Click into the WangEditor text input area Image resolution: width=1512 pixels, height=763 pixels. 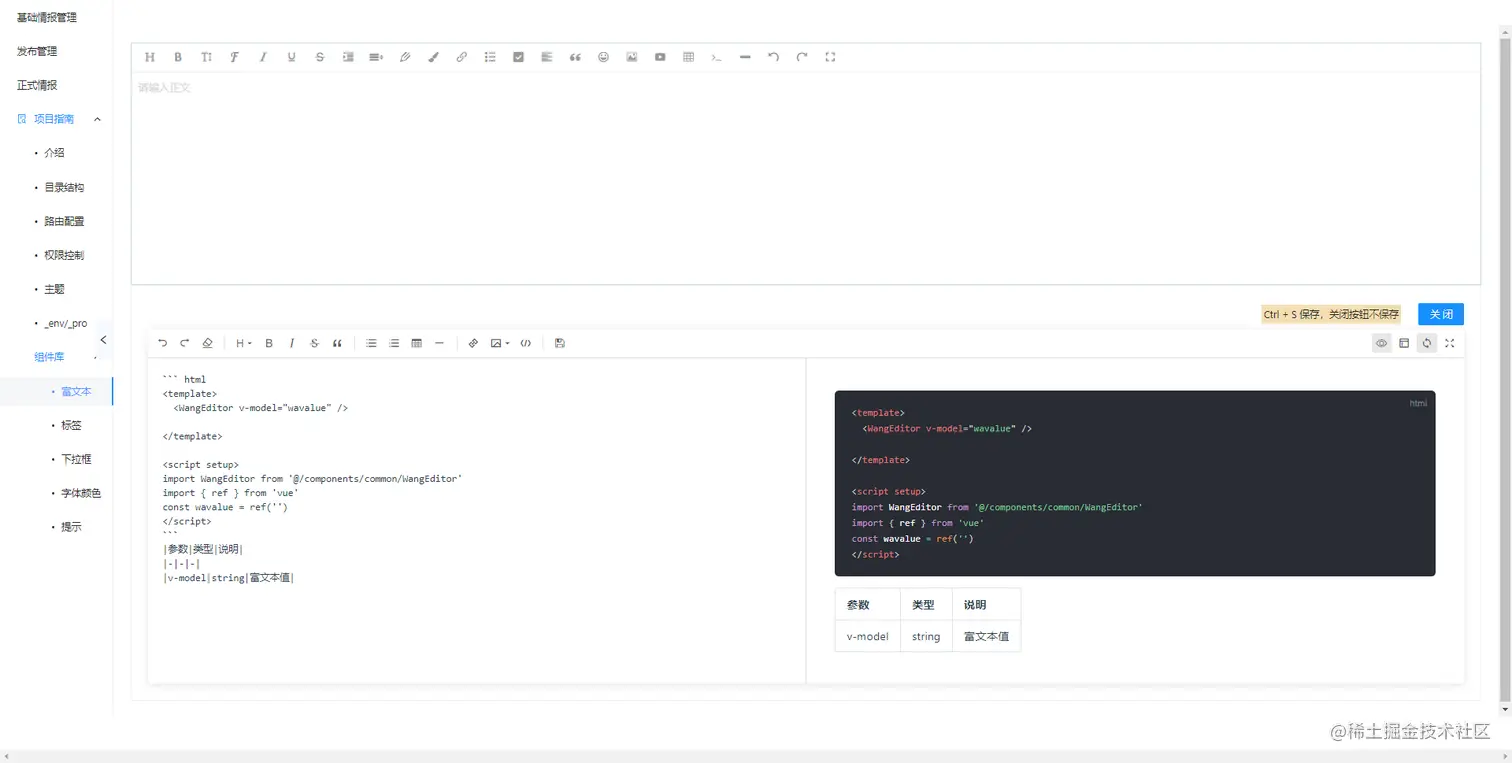pos(805,178)
